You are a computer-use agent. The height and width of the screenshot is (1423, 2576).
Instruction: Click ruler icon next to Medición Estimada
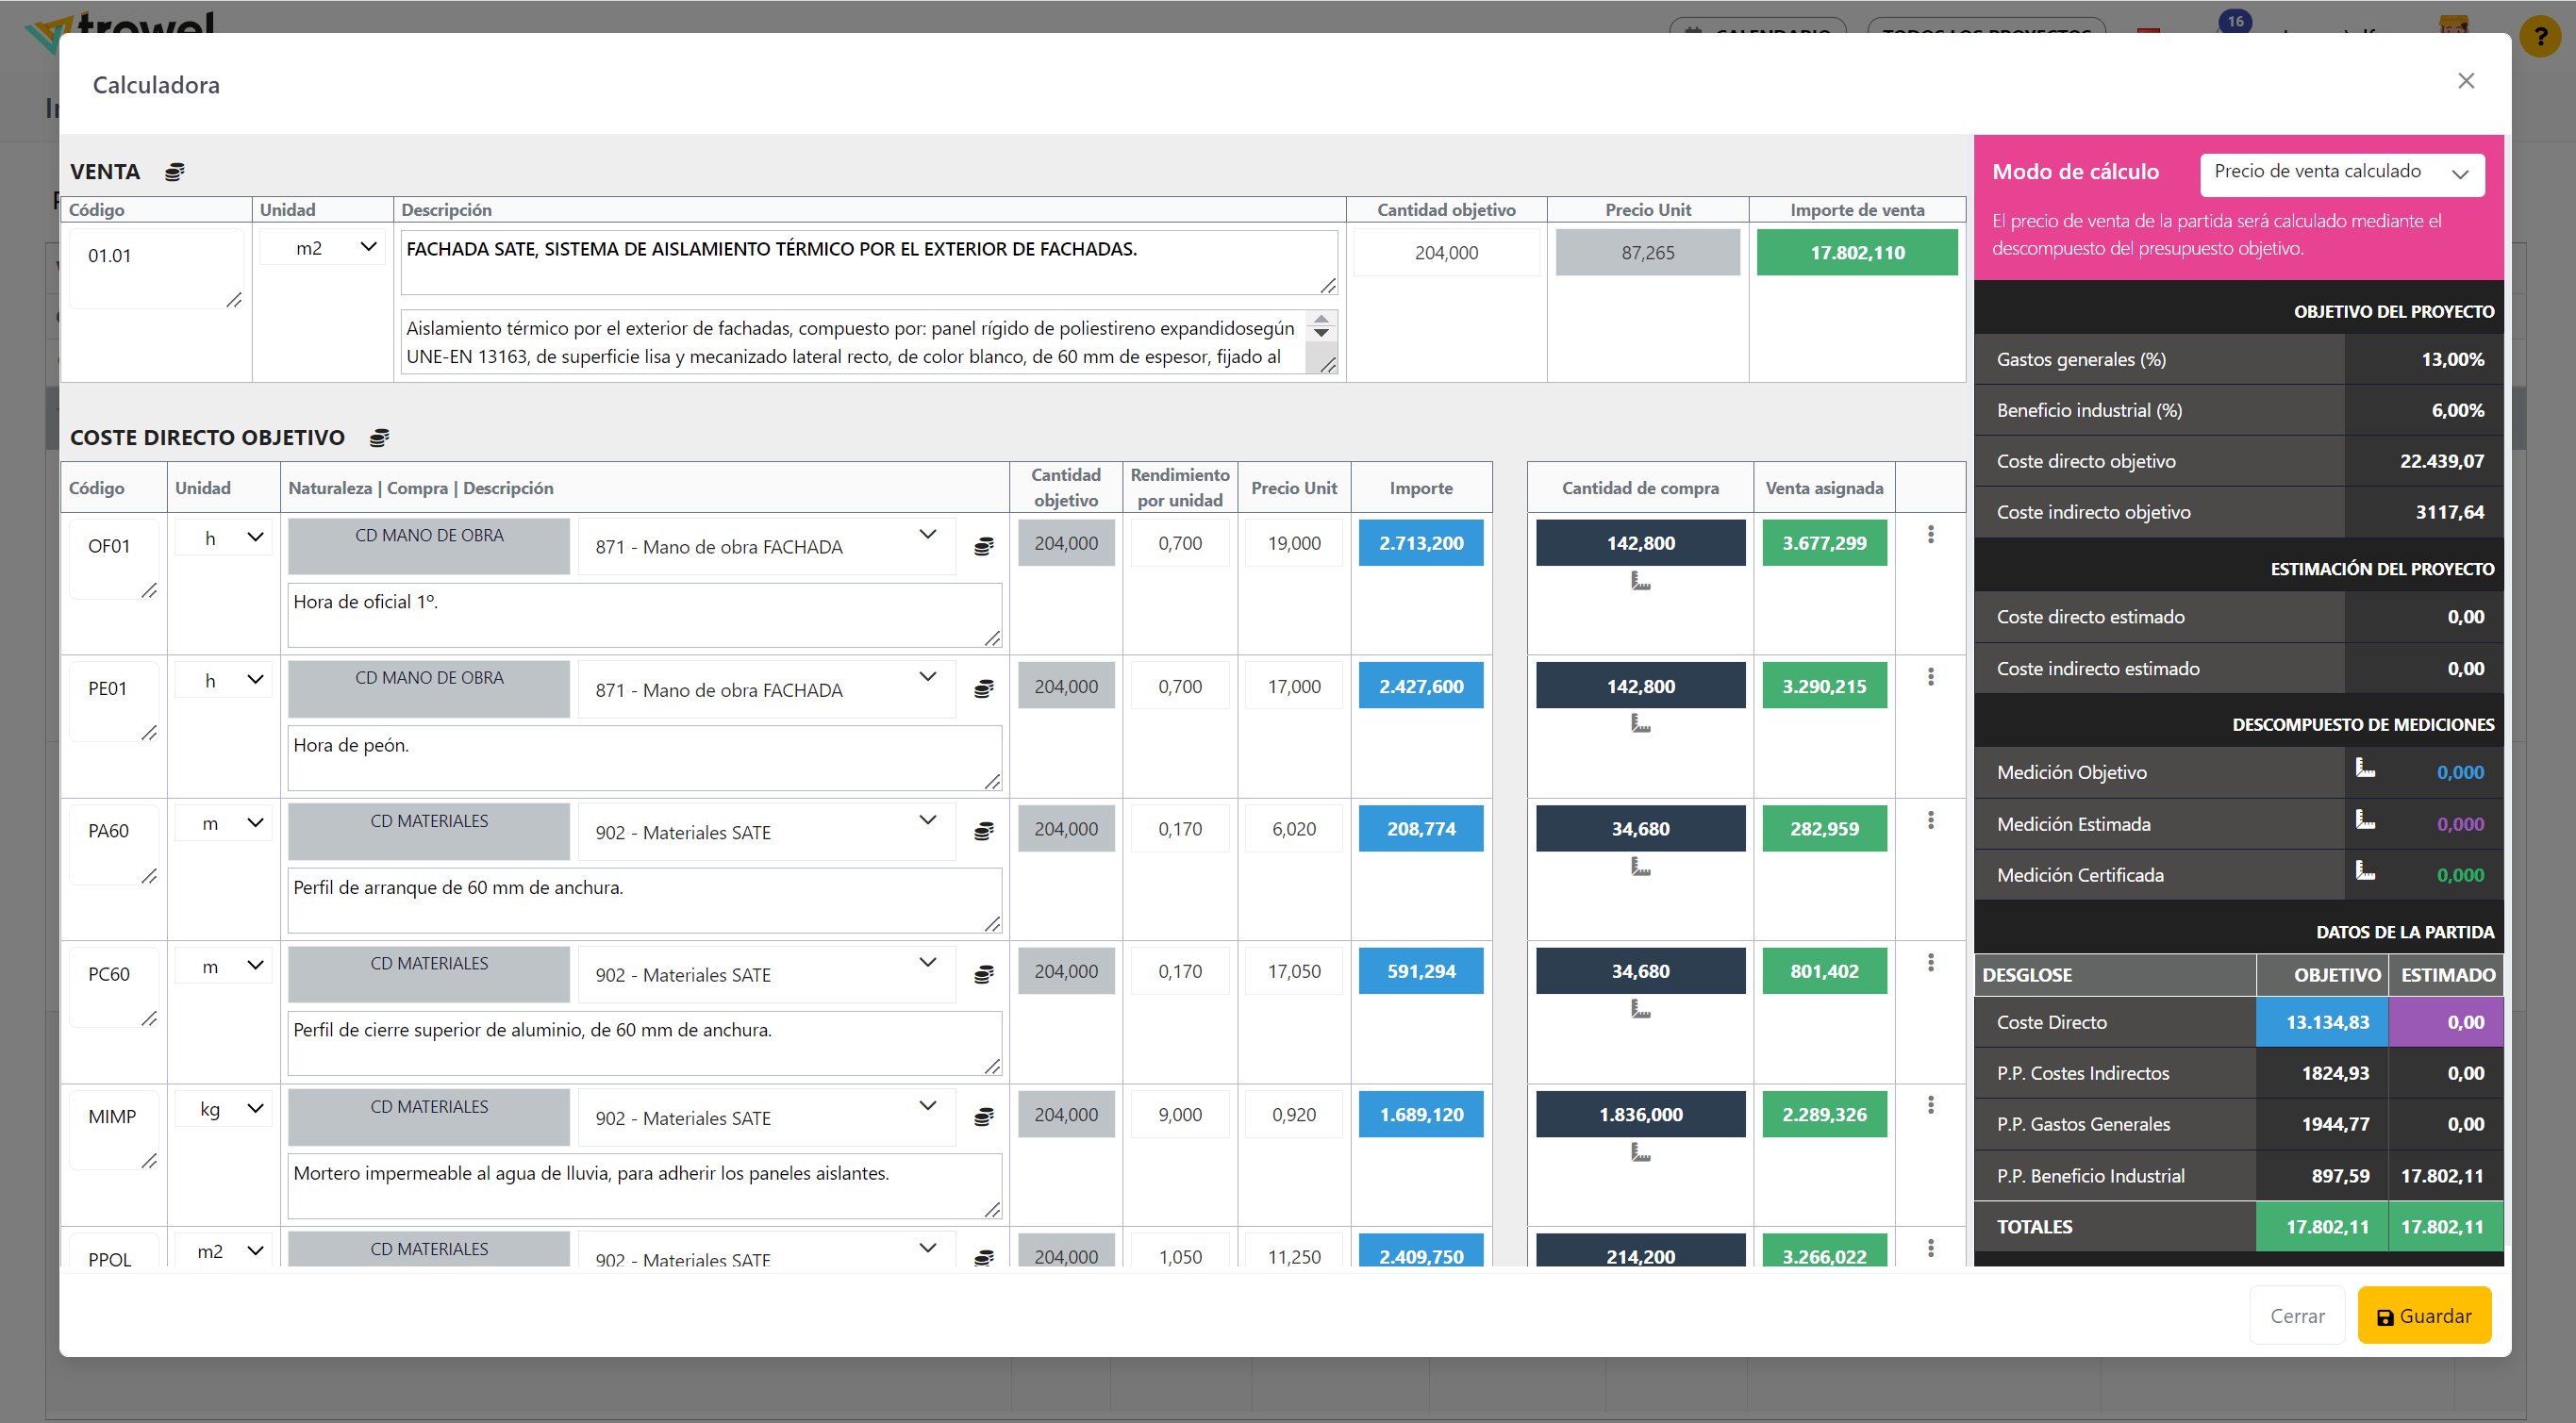[2365, 821]
